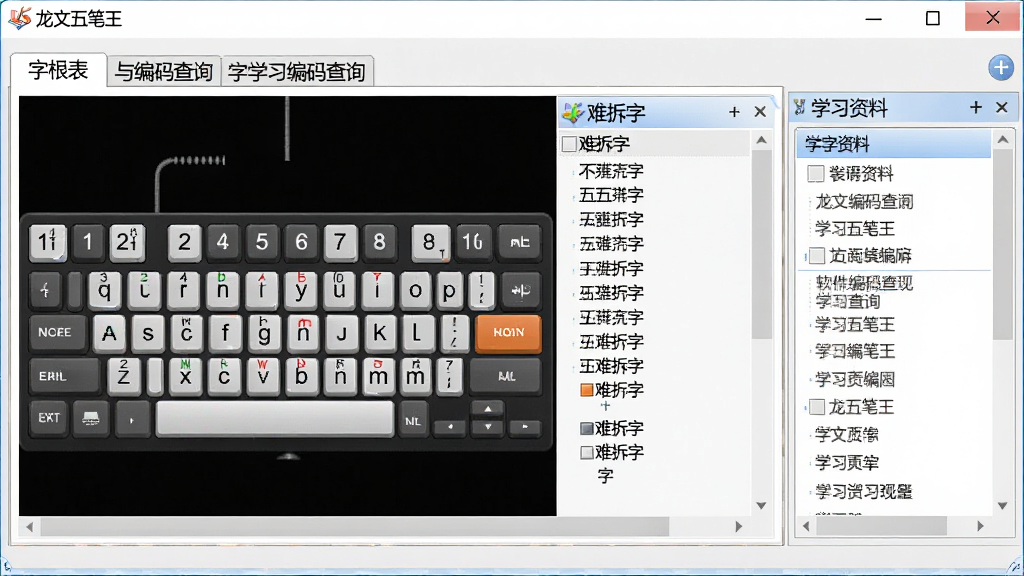Image resolution: width=1024 pixels, height=576 pixels.
Task: Click the left arrow key on the keyboard
Action: pyautogui.click(x=450, y=427)
